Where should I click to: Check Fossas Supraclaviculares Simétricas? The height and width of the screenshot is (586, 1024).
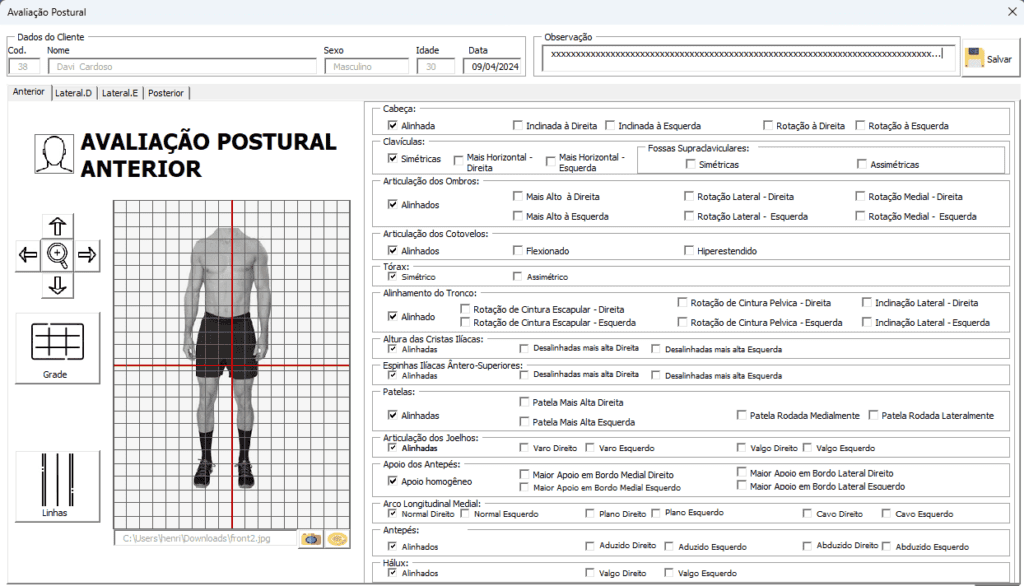pos(690,164)
